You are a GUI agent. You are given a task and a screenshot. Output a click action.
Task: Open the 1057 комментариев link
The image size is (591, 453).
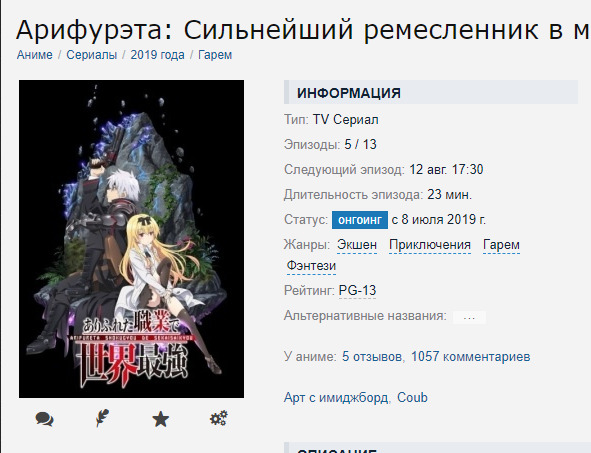[470, 357]
